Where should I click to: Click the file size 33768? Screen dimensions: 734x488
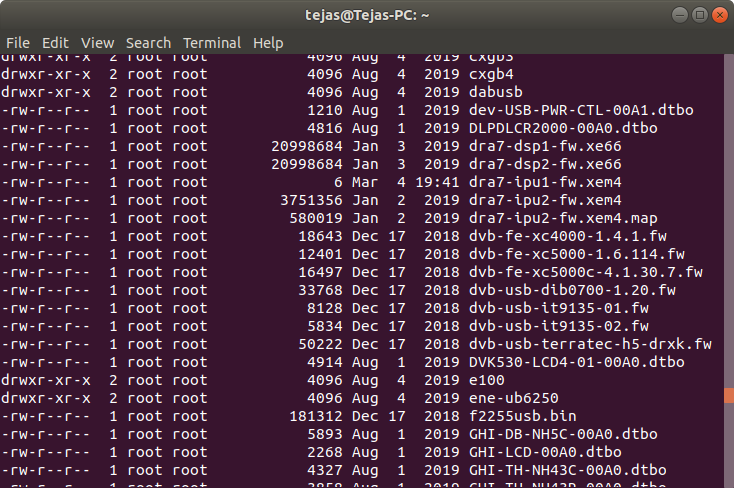[320, 290]
